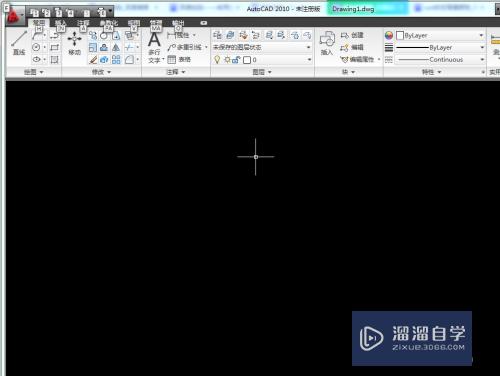Toggle layer 0 sun freeze icon

click(228, 60)
